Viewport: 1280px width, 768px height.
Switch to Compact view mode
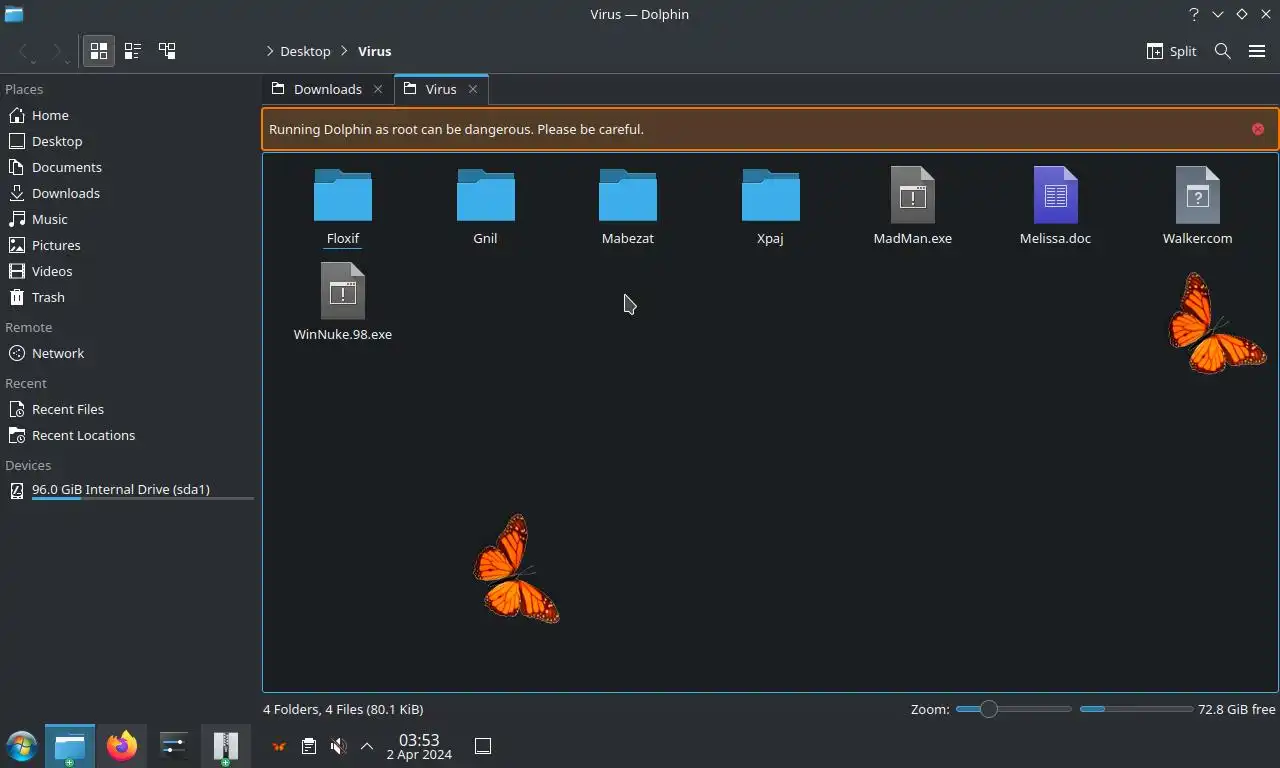click(x=133, y=51)
